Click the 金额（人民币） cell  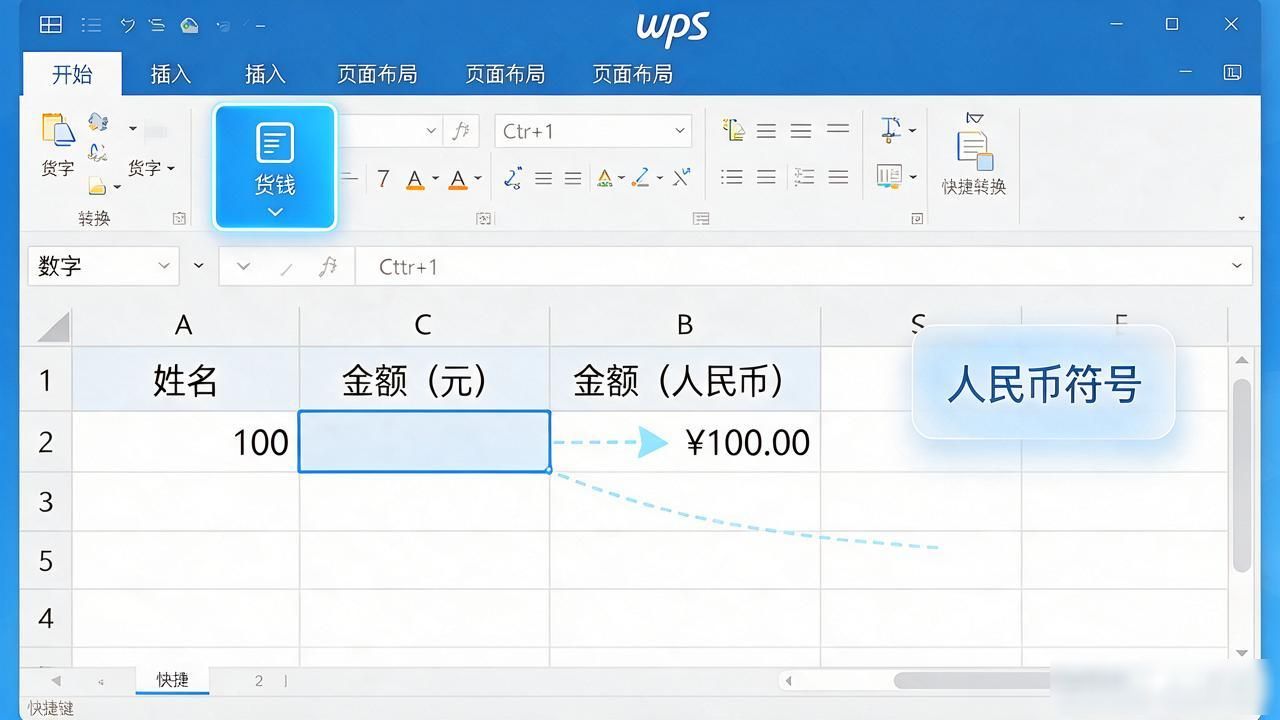point(685,380)
